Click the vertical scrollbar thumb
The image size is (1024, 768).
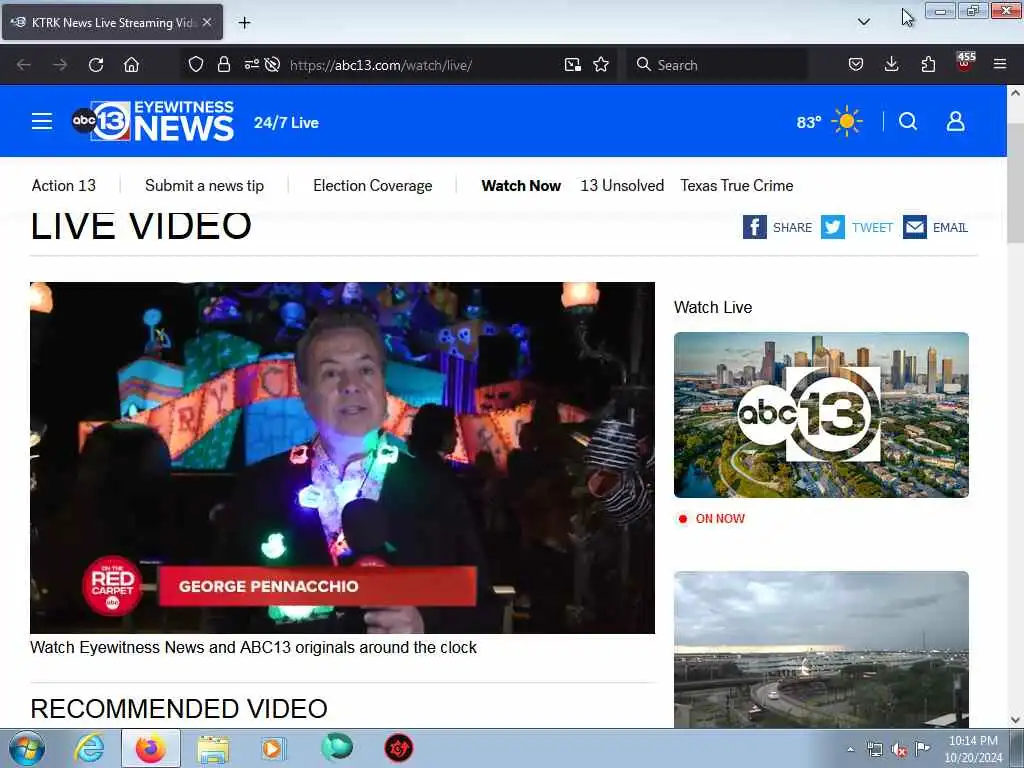coord(1015,182)
